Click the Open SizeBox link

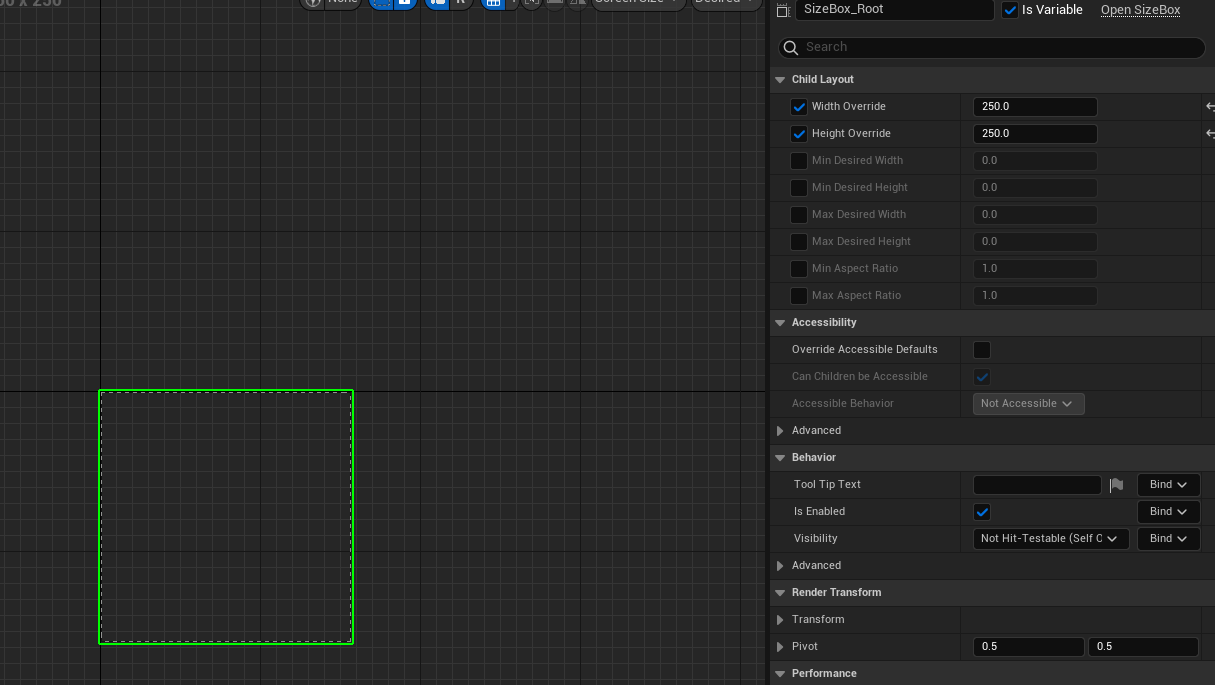pyautogui.click(x=1140, y=10)
